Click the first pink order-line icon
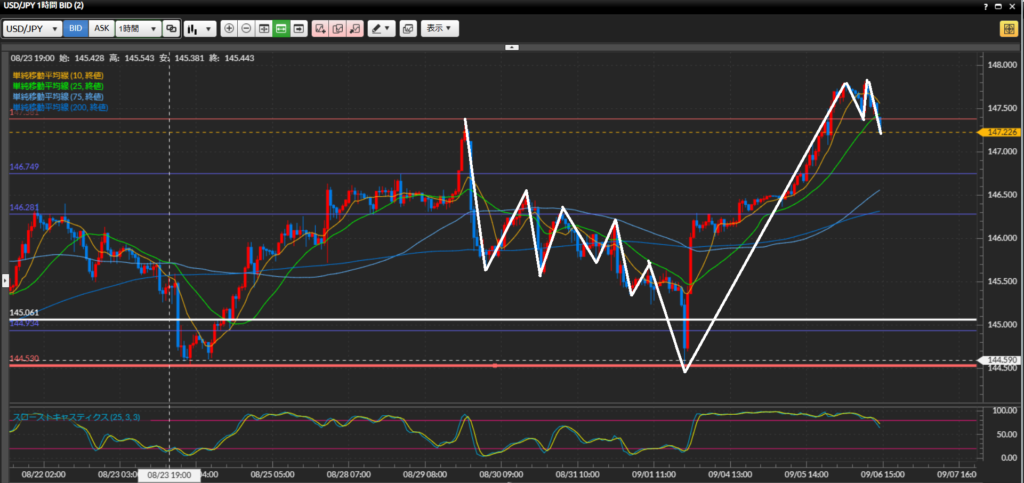Screen dimensions: 1024x483 click(320, 29)
